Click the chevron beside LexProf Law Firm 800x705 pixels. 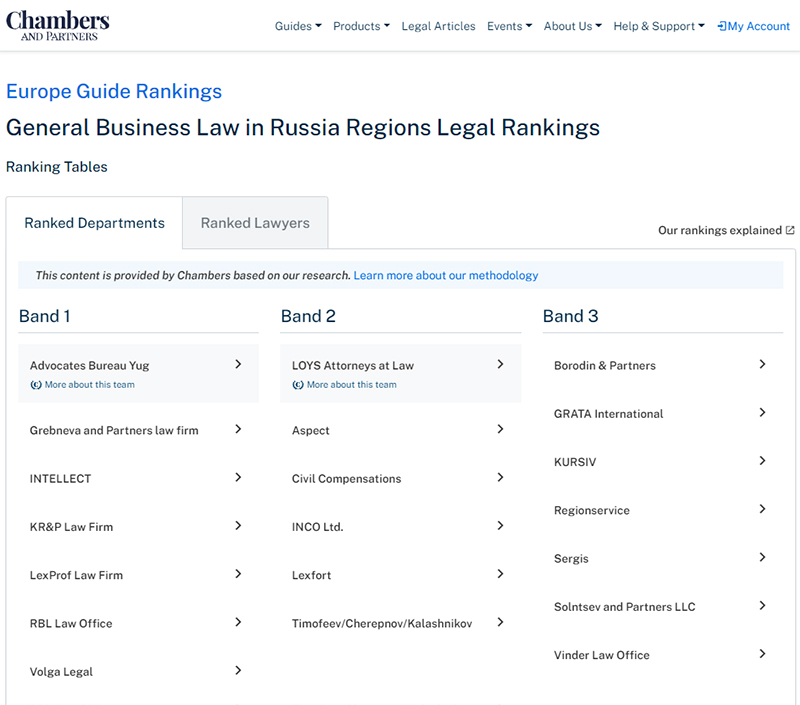click(x=238, y=574)
